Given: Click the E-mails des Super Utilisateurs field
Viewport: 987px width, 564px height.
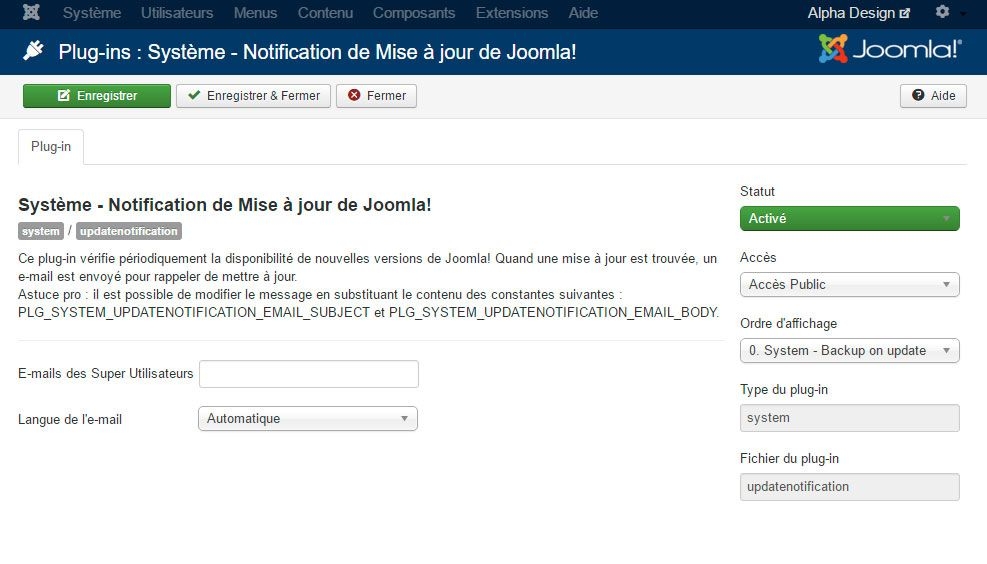Looking at the screenshot, I should click(308, 374).
